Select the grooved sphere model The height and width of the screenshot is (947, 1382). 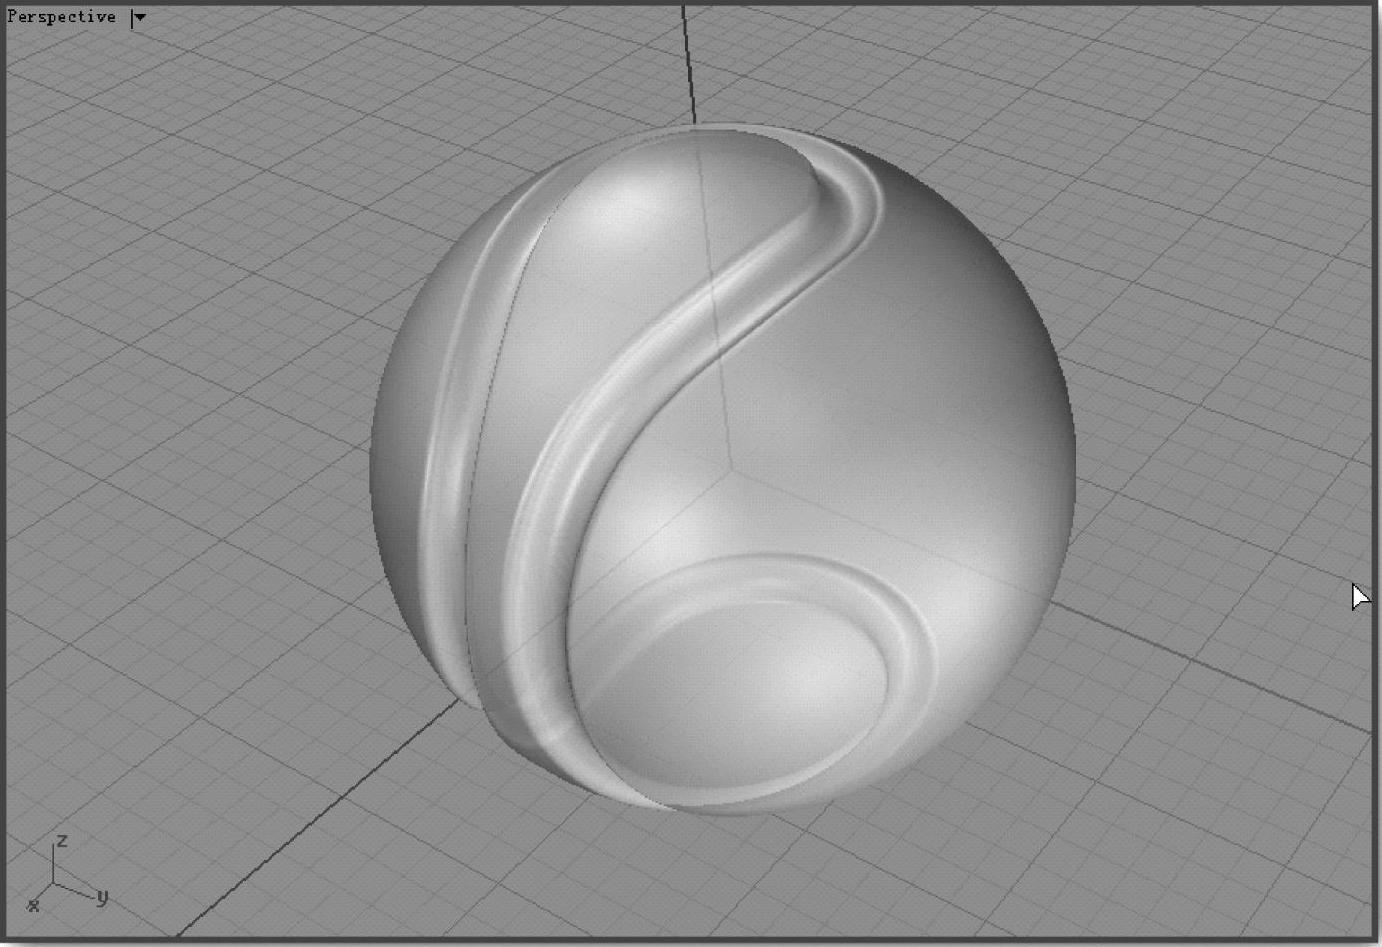pyautogui.click(x=722, y=468)
